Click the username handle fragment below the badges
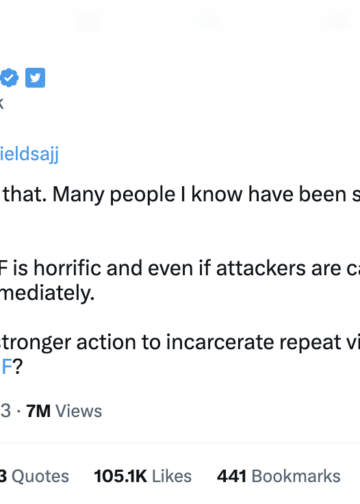Viewport: 360px width, 504px height. click(x=2, y=103)
